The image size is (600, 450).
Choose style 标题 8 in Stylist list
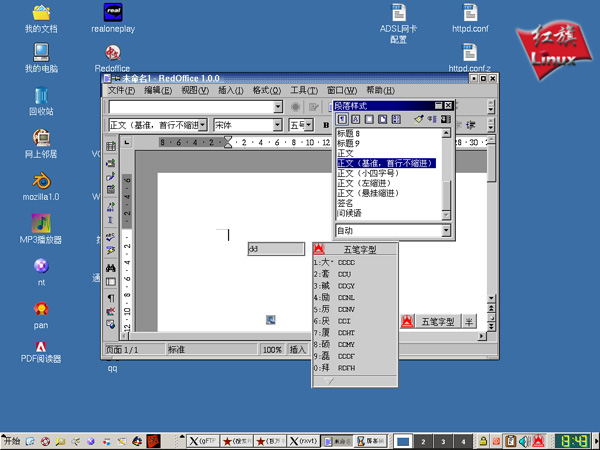pyautogui.click(x=348, y=133)
